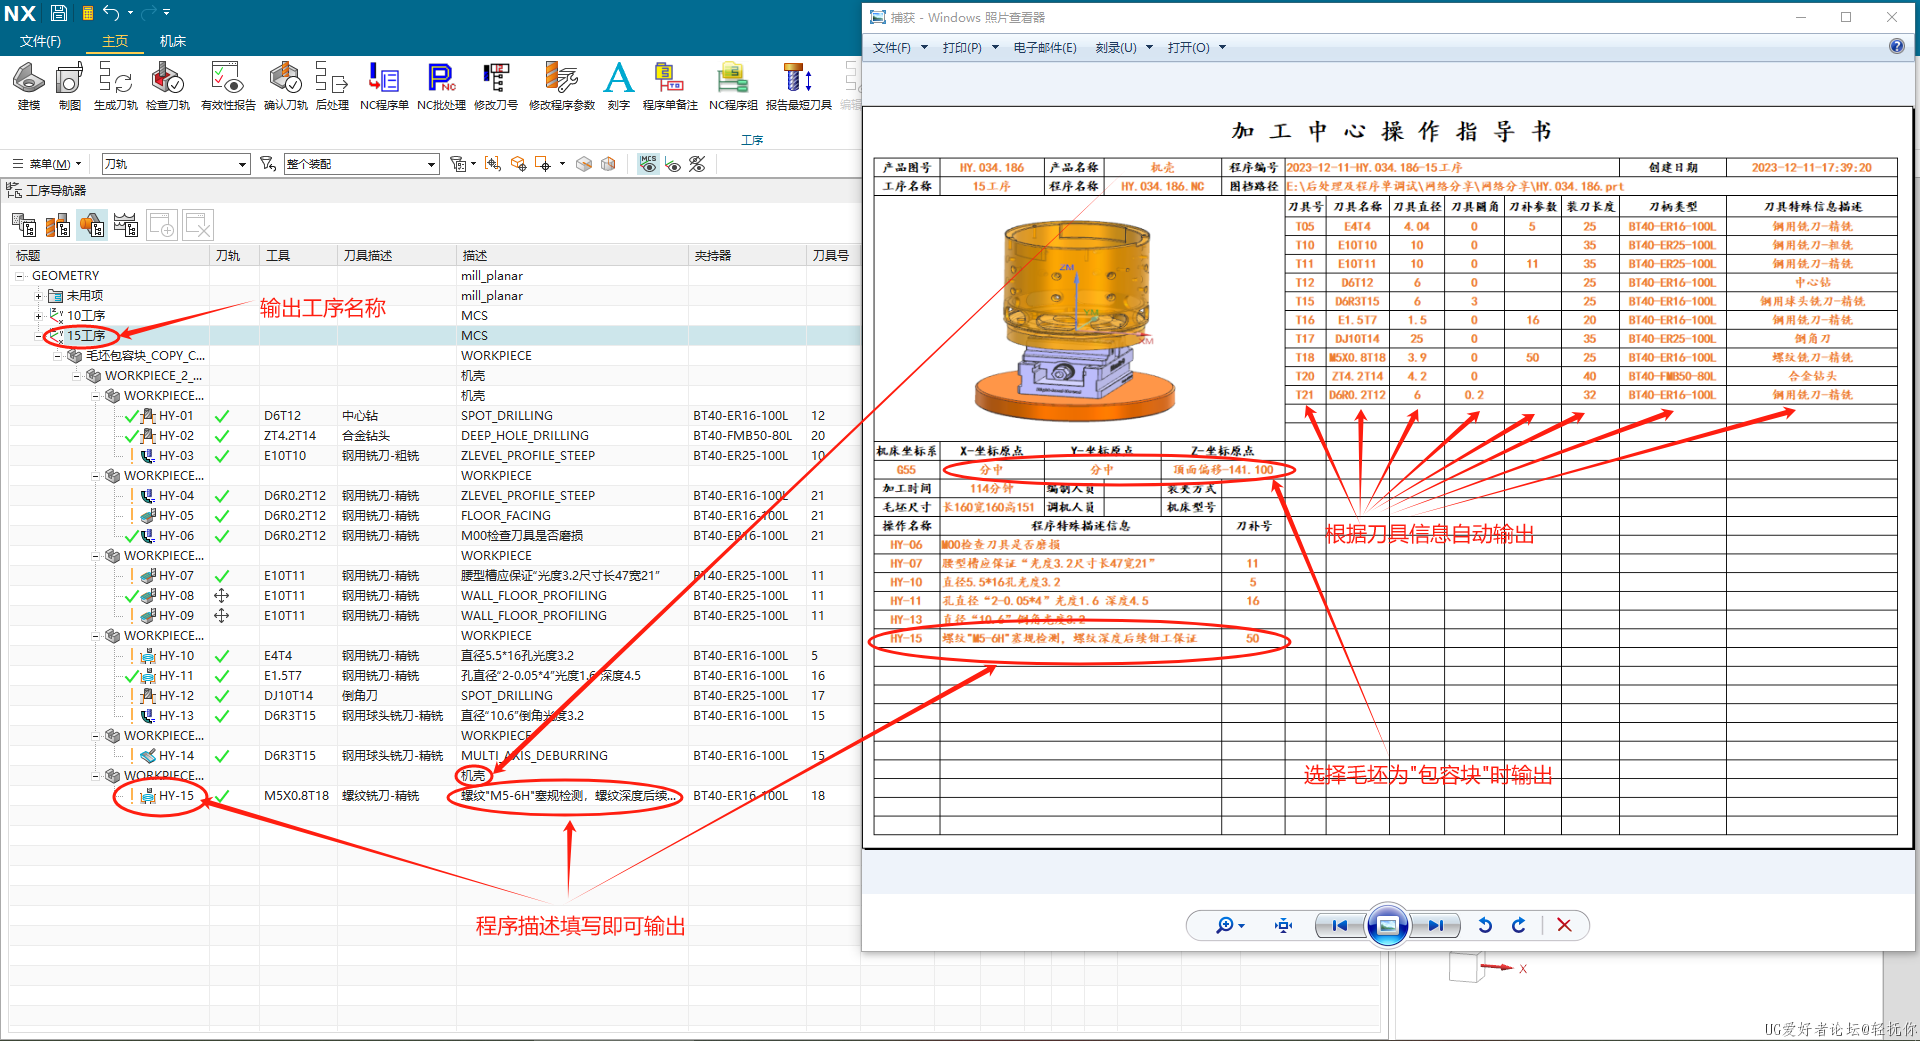The width and height of the screenshot is (1920, 1041).
Task: Switch navigator to geometry view
Action: coord(92,225)
